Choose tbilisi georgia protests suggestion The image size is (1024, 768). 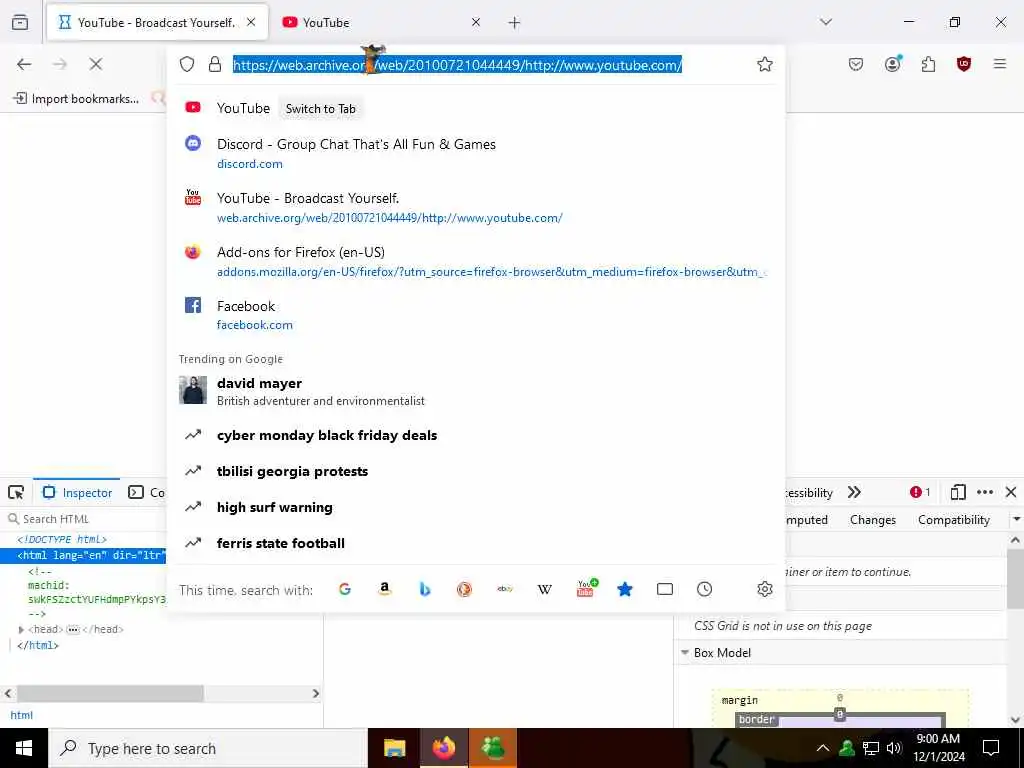click(x=476, y=471)
